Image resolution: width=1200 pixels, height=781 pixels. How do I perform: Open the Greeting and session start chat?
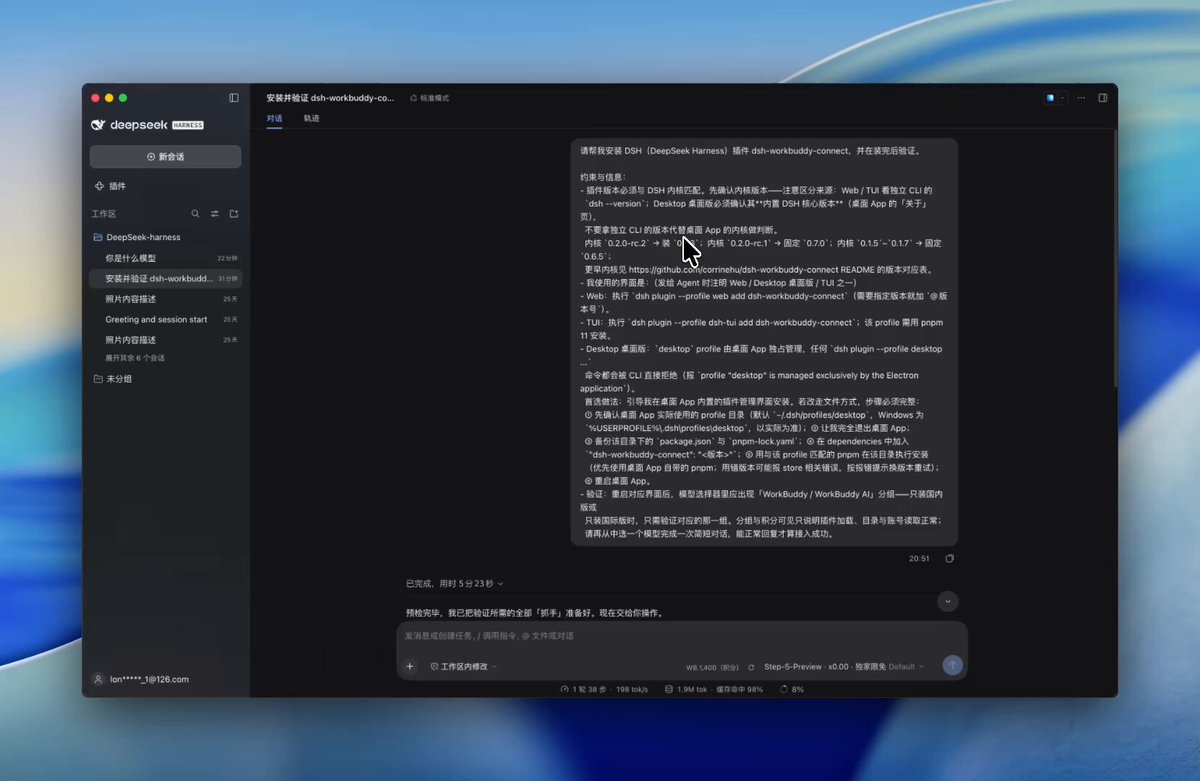(165, 319)
